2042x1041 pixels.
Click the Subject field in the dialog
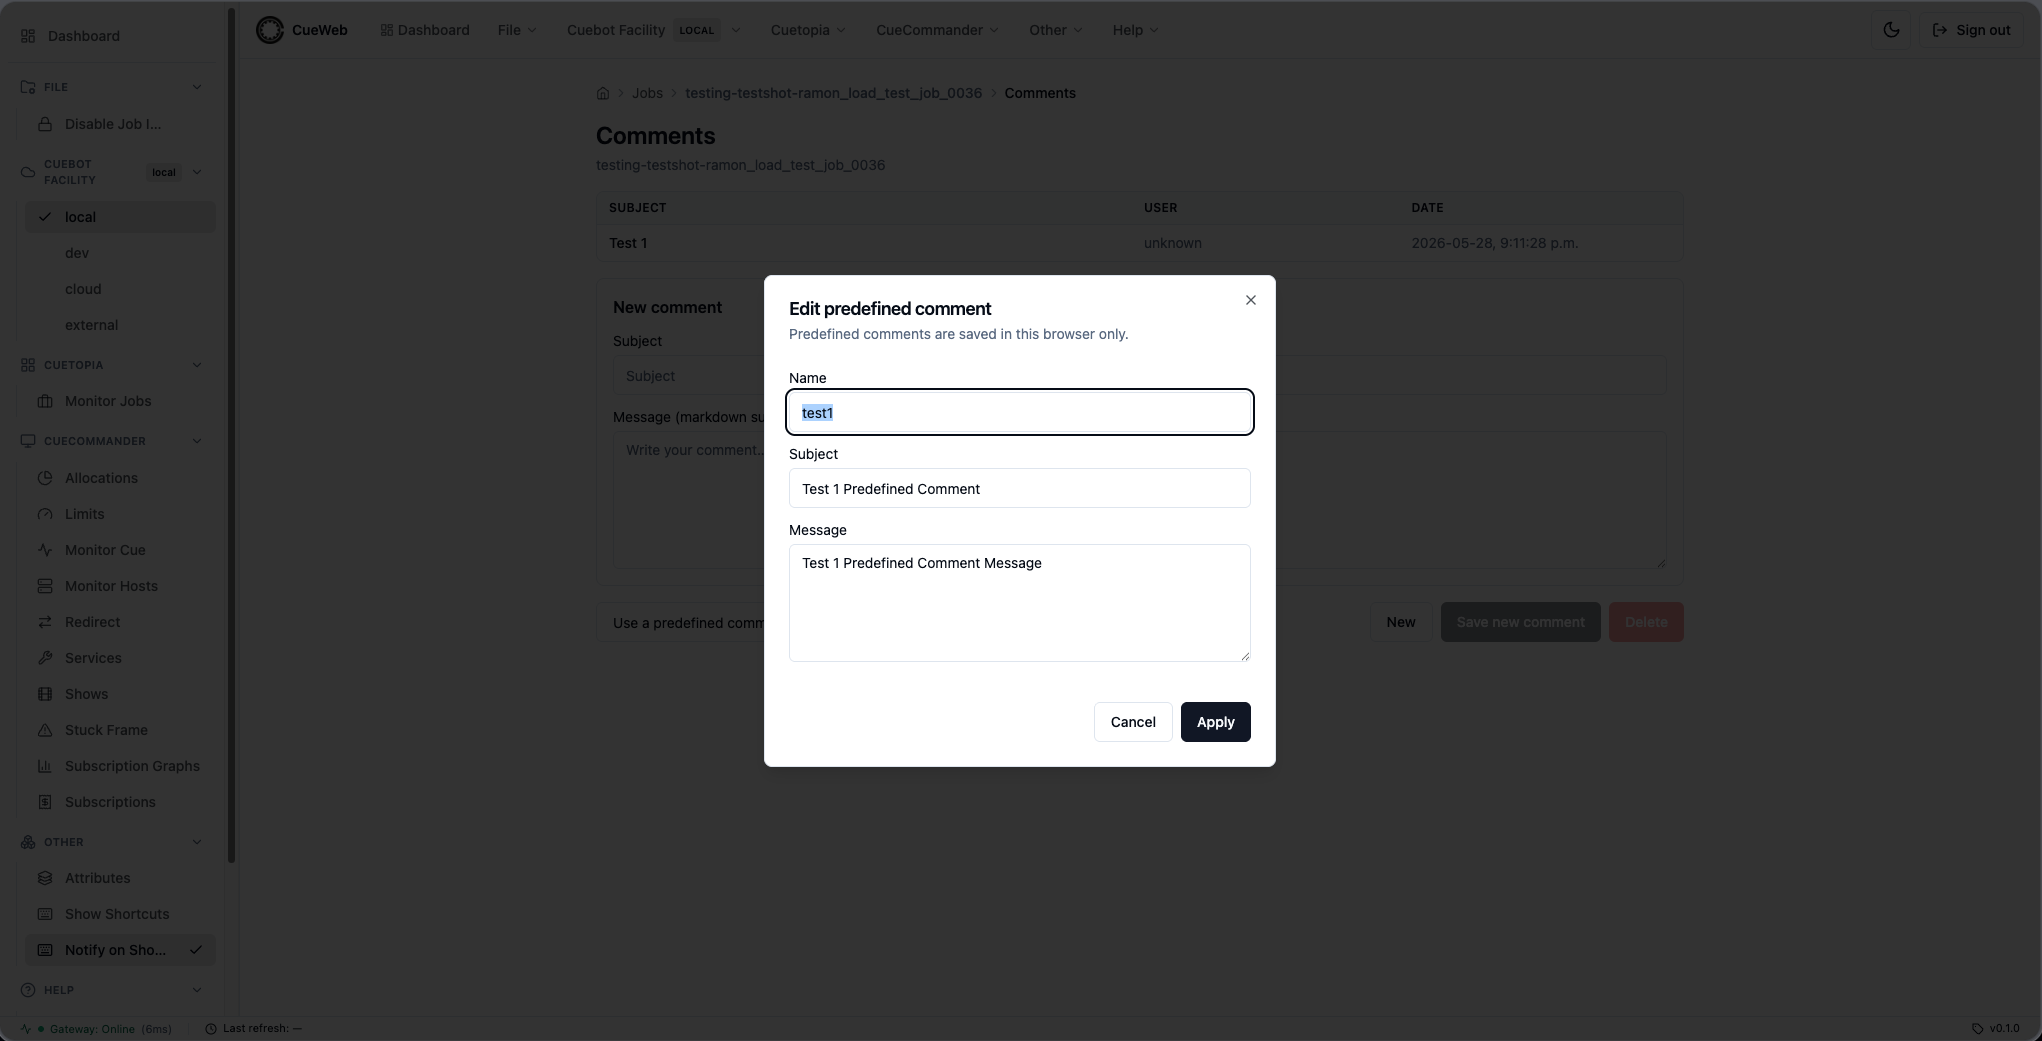pyautogui.click(x=1019, y=488)
